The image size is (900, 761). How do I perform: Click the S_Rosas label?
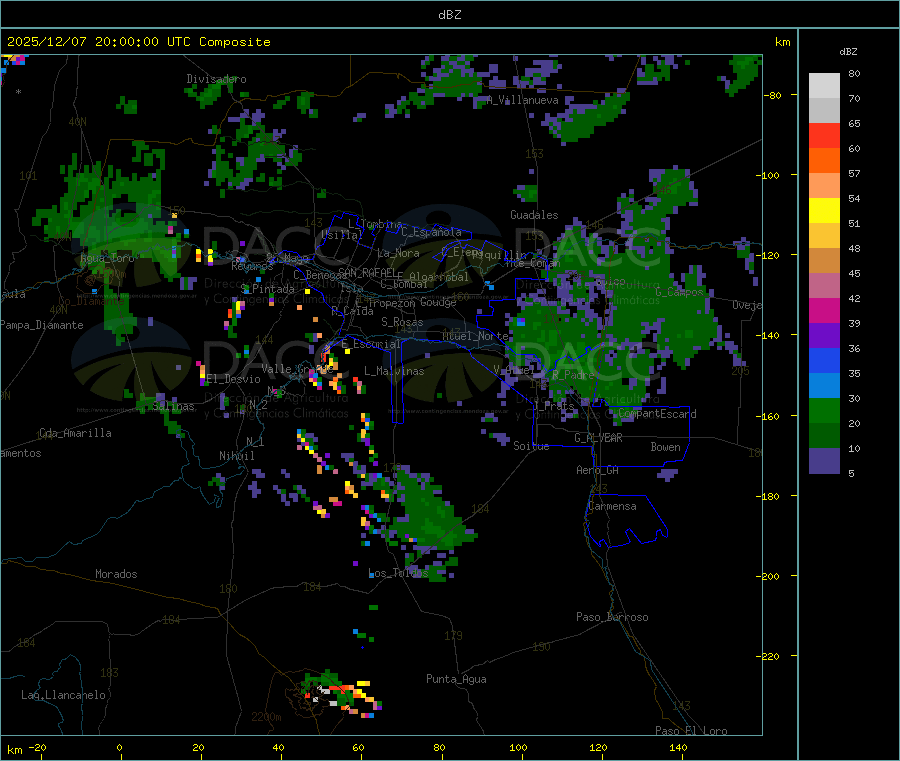tap(402, 322)
